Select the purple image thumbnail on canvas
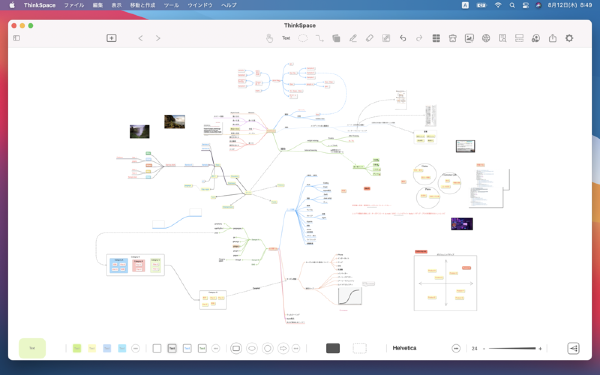The image size is (600, 375). [462, 223]
